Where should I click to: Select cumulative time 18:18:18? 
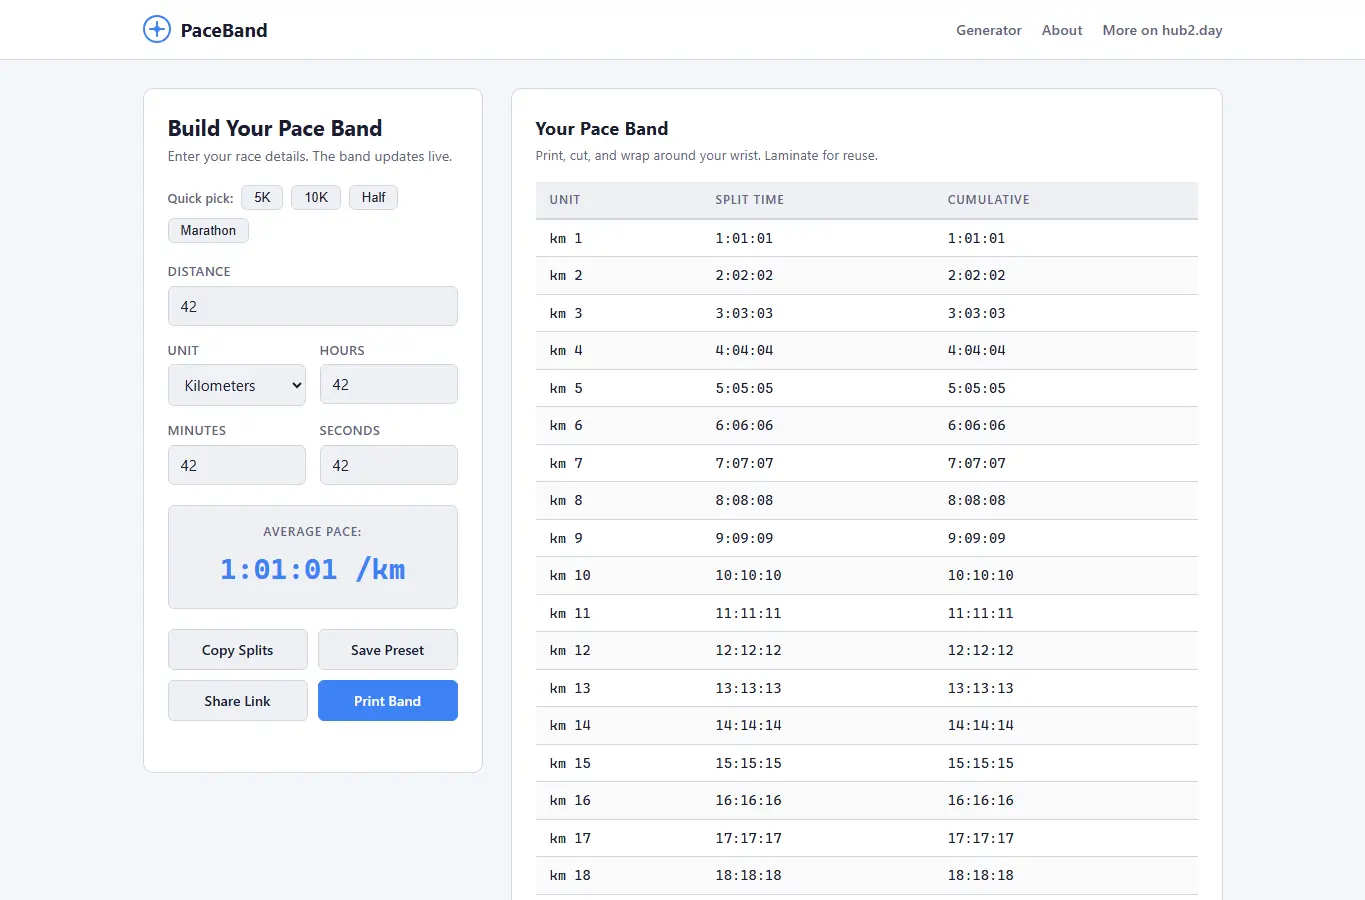click(980, 875)
